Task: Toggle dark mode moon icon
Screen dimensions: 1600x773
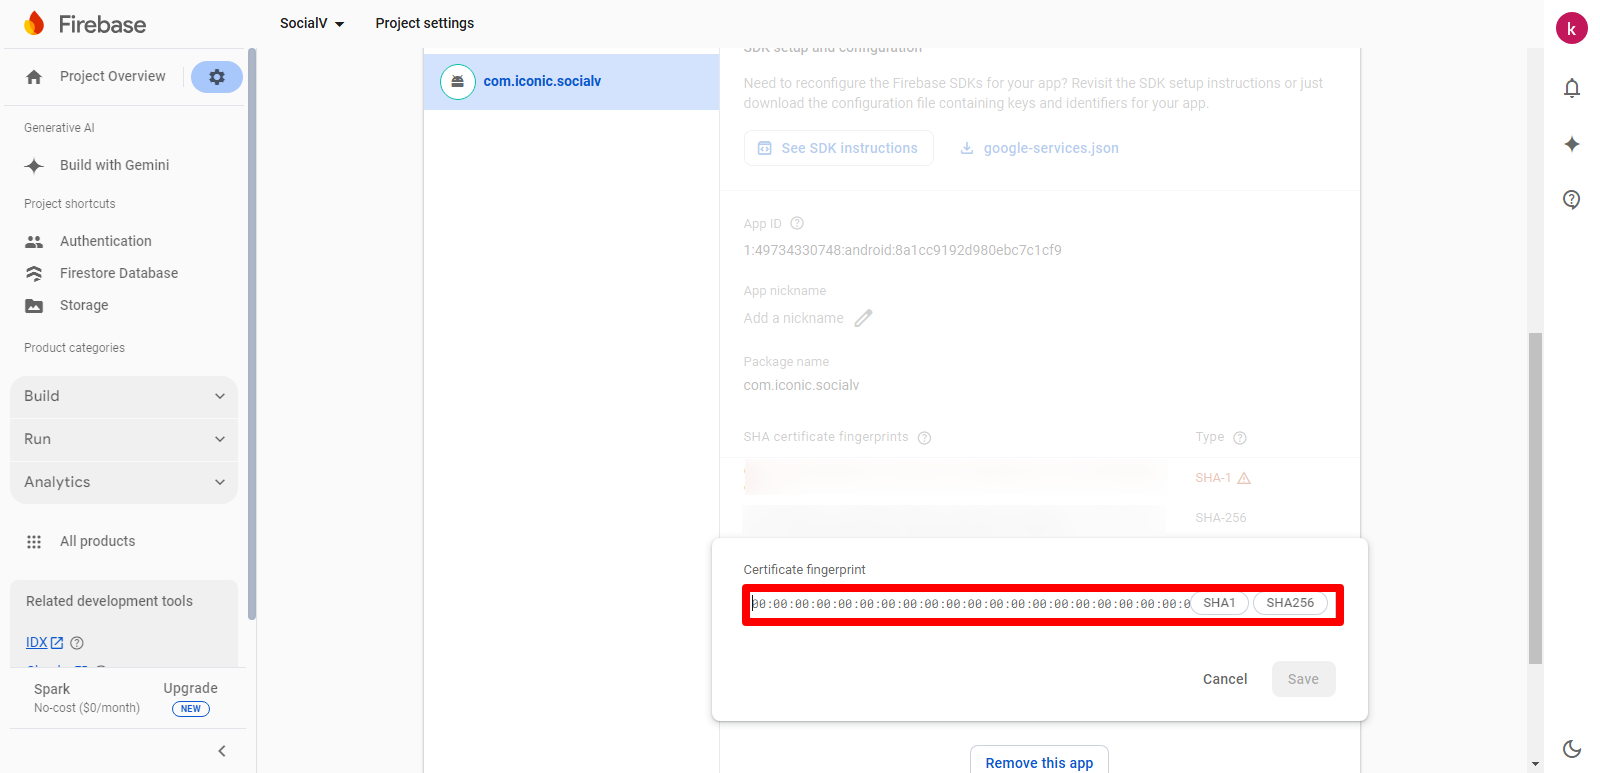Action: 1571,748
